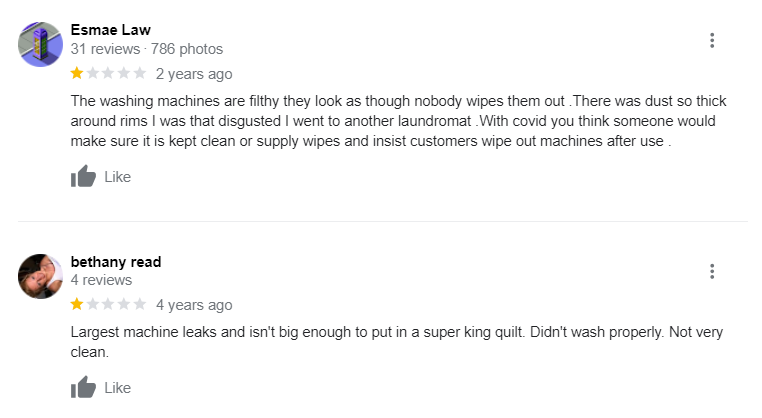
Task: Click the gold star in Esmae Law's rating
Action: point(77,73)
